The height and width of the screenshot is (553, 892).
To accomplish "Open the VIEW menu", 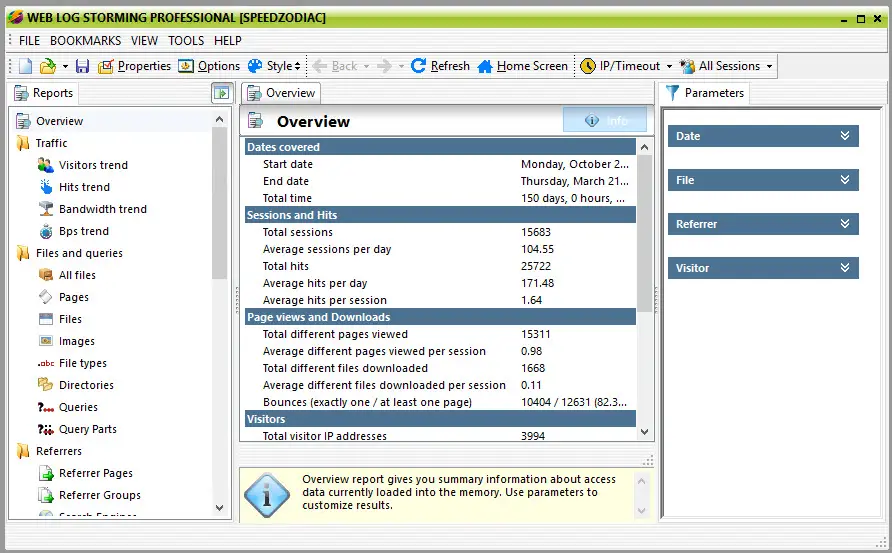I will pyautogui.click(x=144, y=41).
